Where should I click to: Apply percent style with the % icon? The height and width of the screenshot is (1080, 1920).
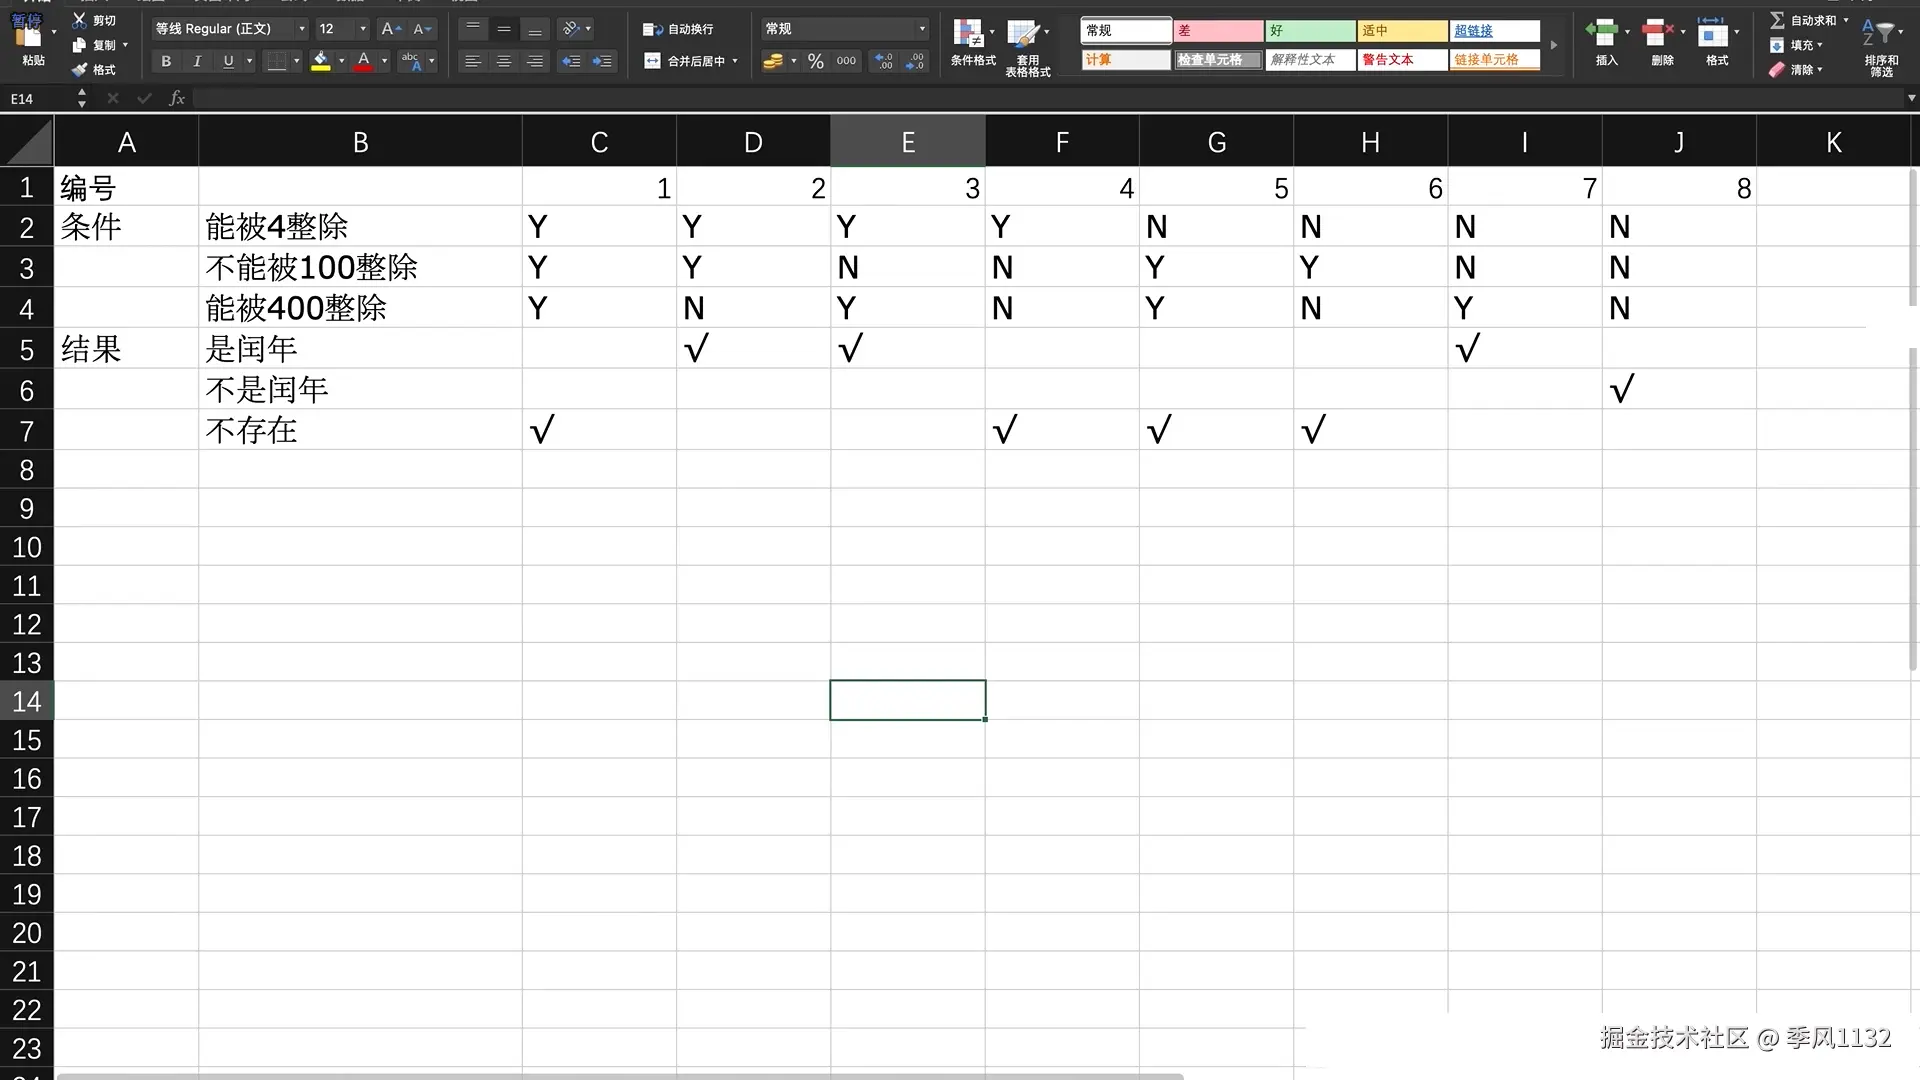tap(816, 61)
